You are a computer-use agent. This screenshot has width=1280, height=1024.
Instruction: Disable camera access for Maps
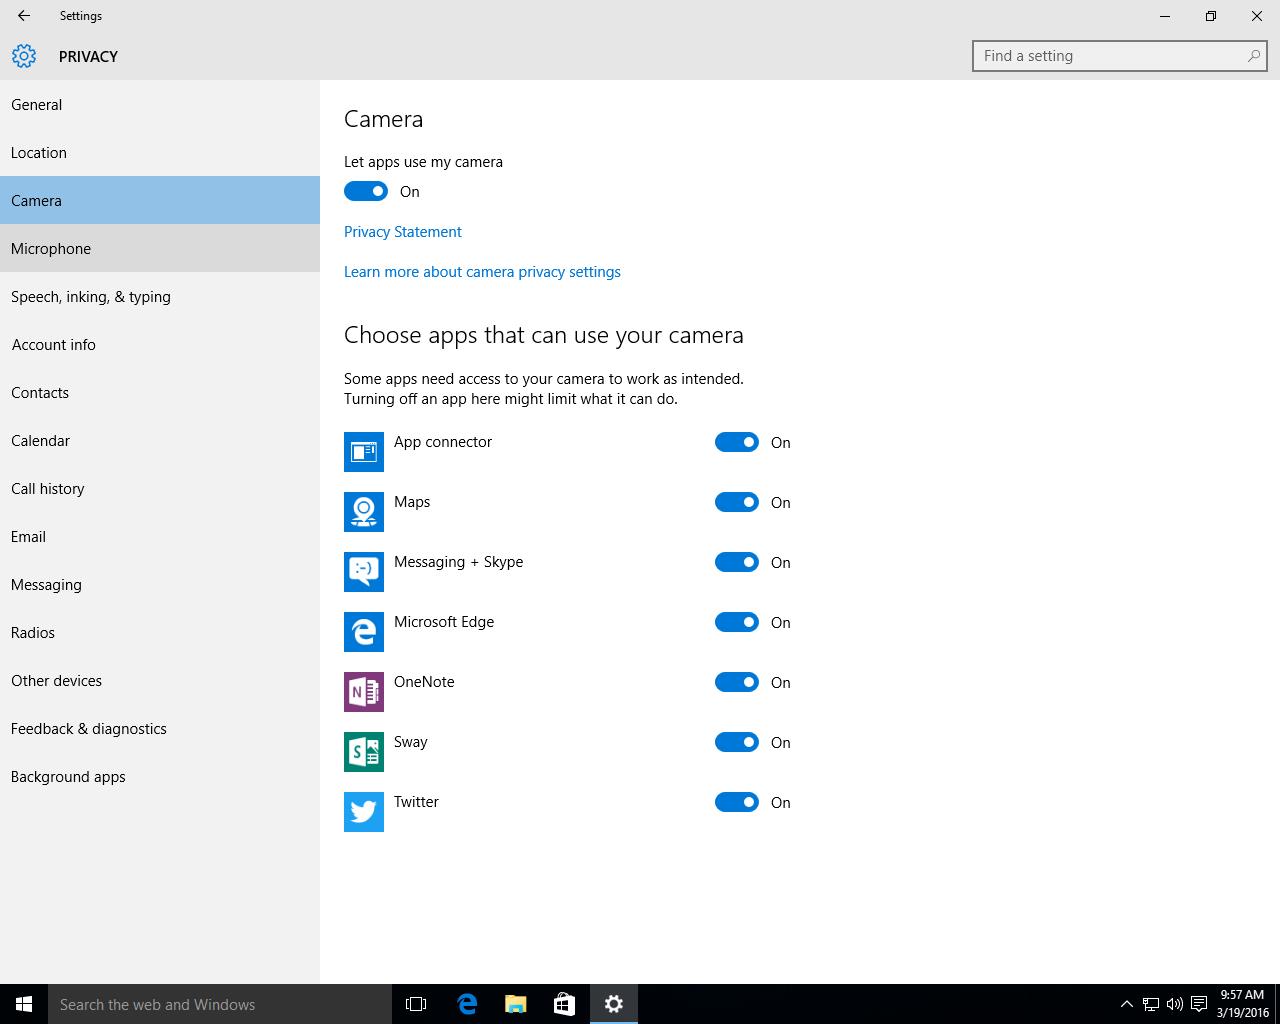click(737, 502)
